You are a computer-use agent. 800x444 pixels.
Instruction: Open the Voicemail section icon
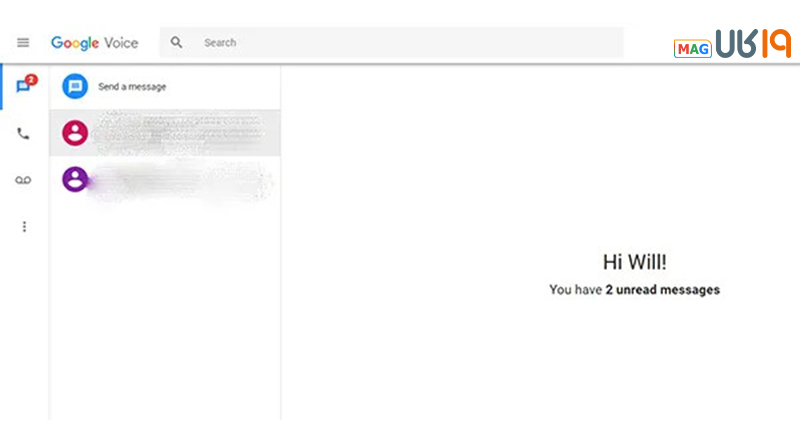[x=23, y=180]
